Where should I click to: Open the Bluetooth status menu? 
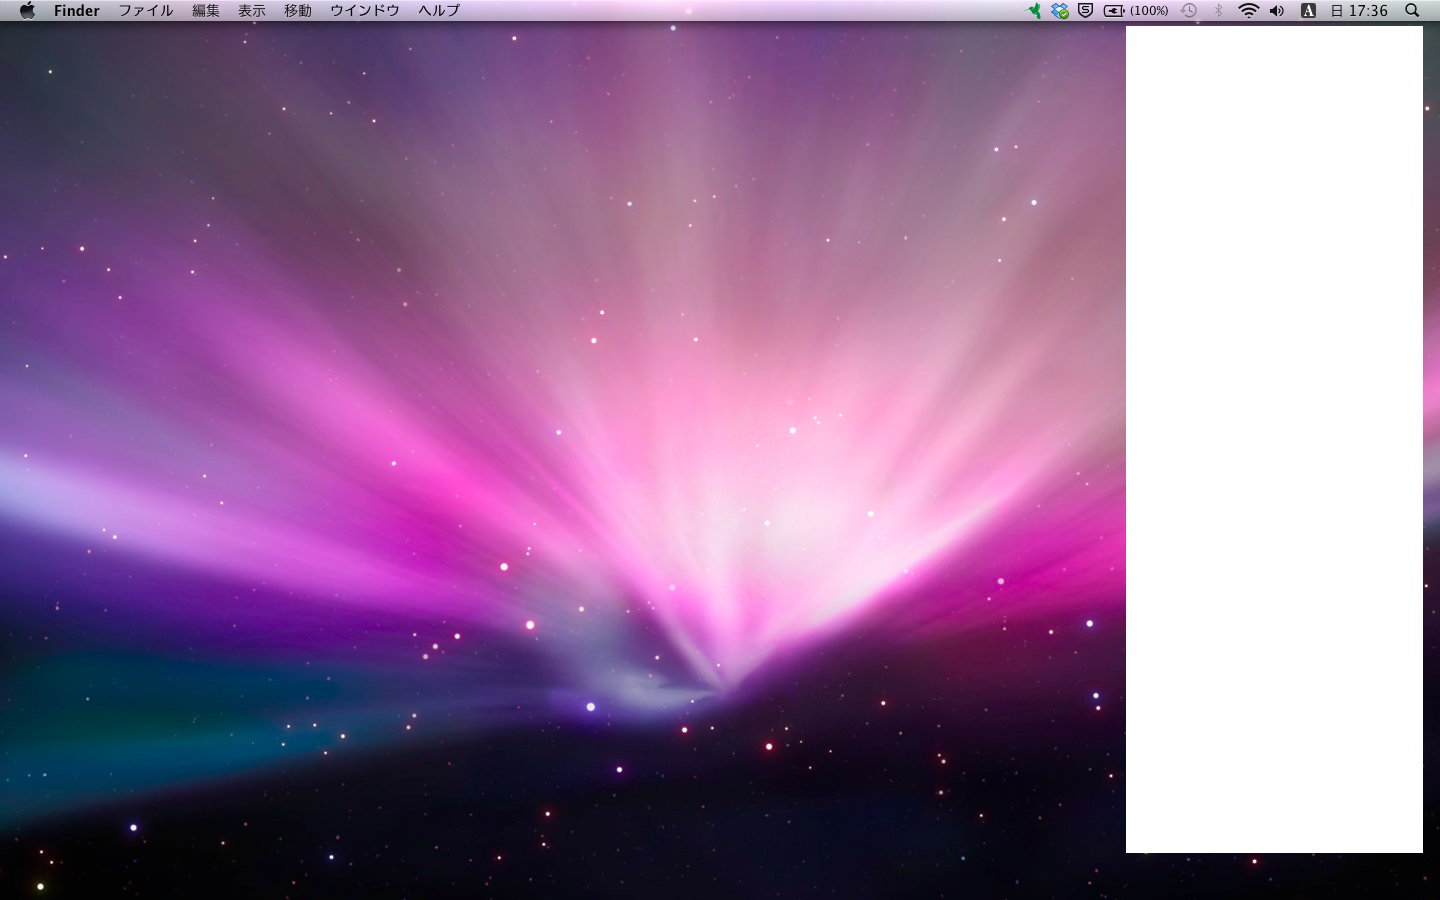(1218, 11)
